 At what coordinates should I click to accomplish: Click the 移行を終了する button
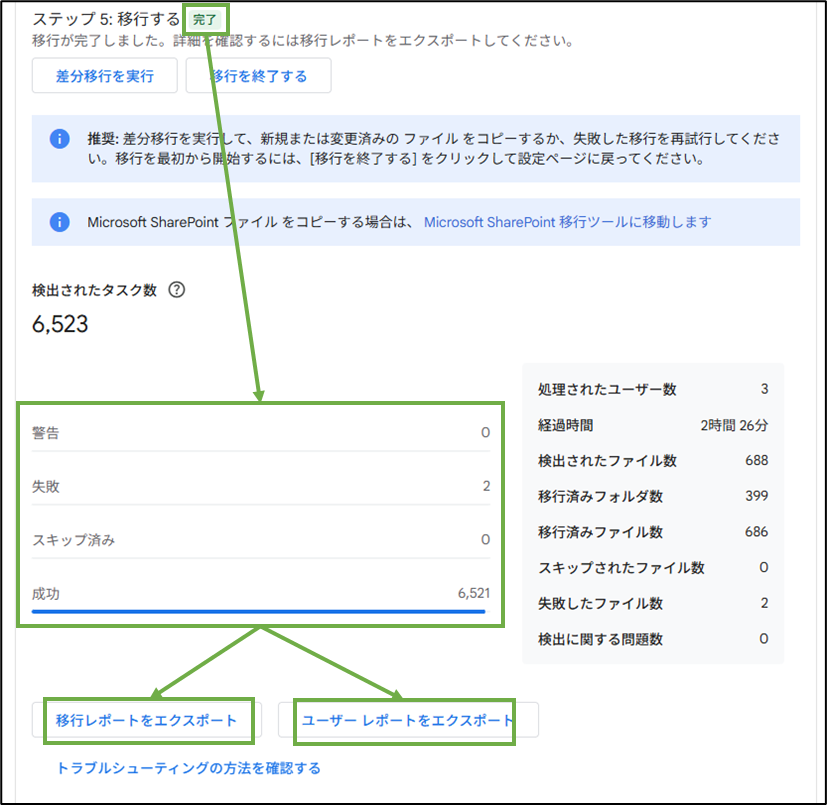coord(258,76)
